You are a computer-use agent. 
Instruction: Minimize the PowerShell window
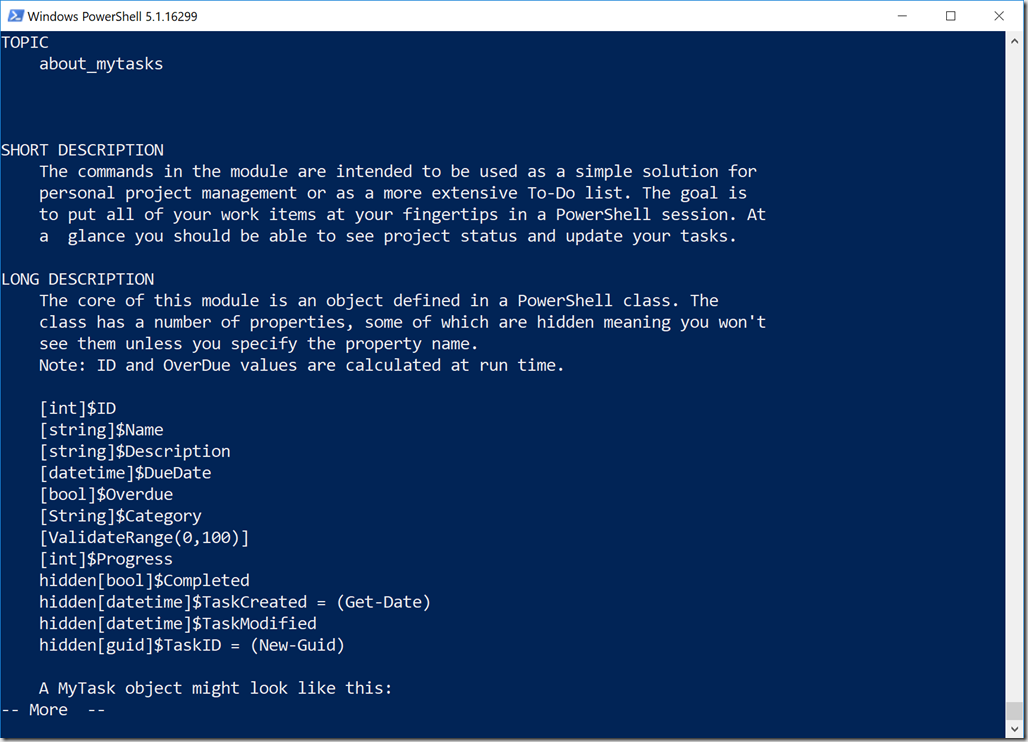click(x=902, y=16)
